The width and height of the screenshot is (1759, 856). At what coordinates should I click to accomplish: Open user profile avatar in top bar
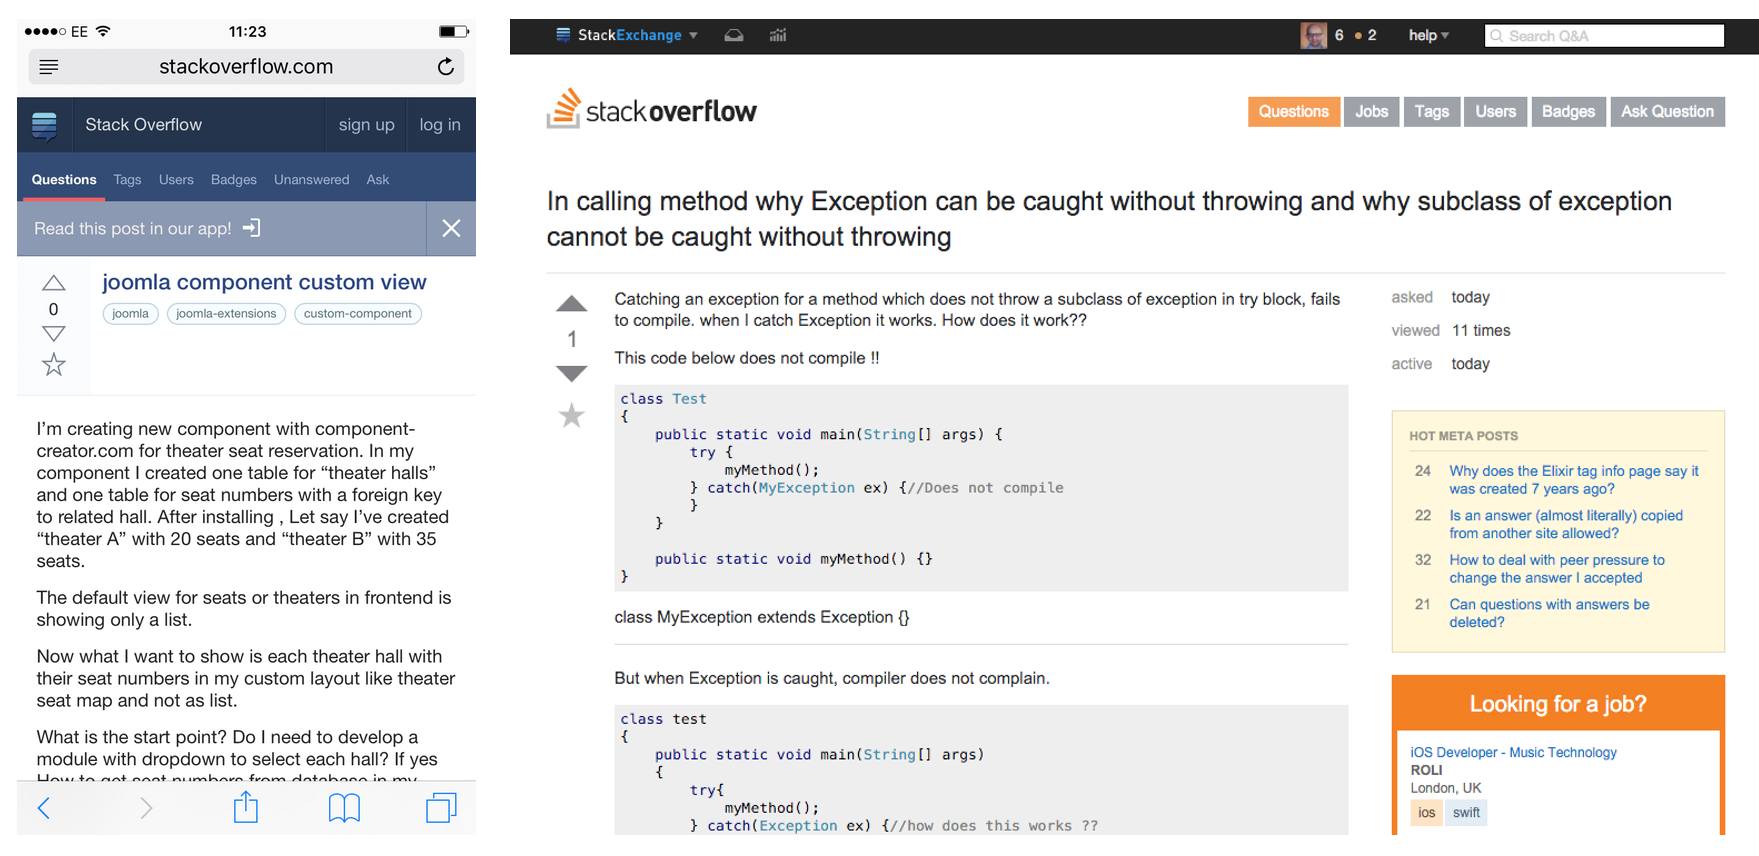pos(1313,35)
